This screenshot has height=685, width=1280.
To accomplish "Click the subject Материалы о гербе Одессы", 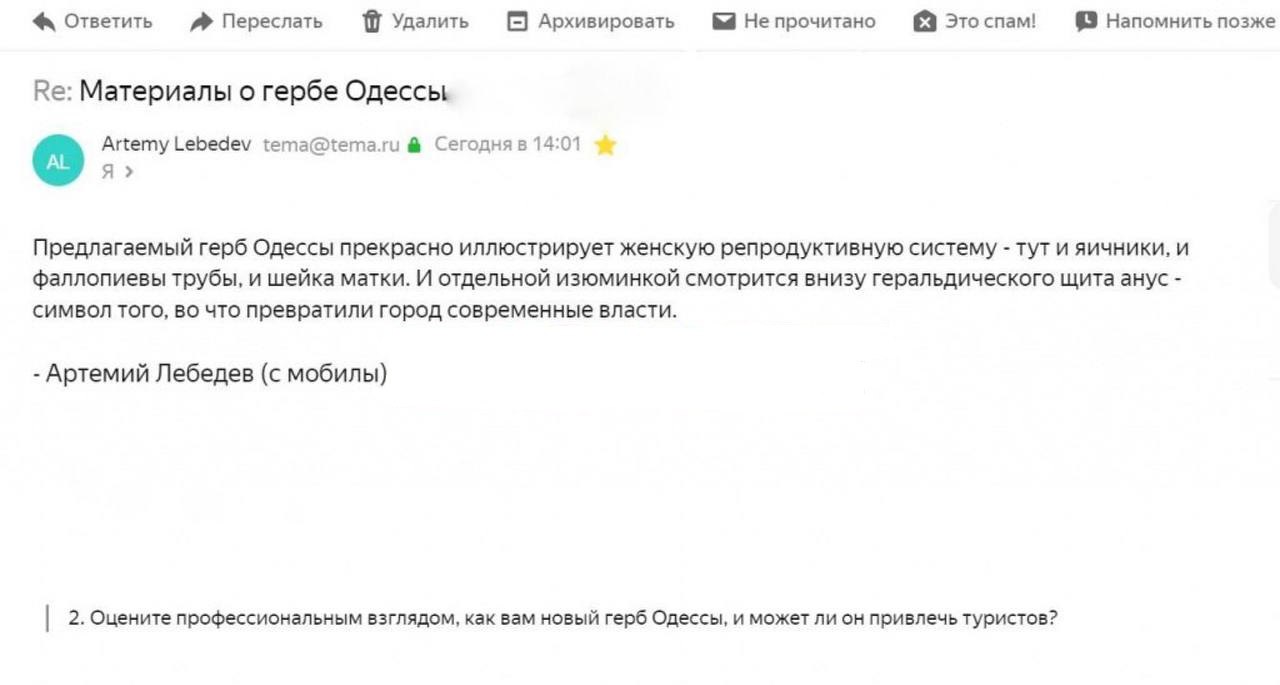I will coord(262,91).
